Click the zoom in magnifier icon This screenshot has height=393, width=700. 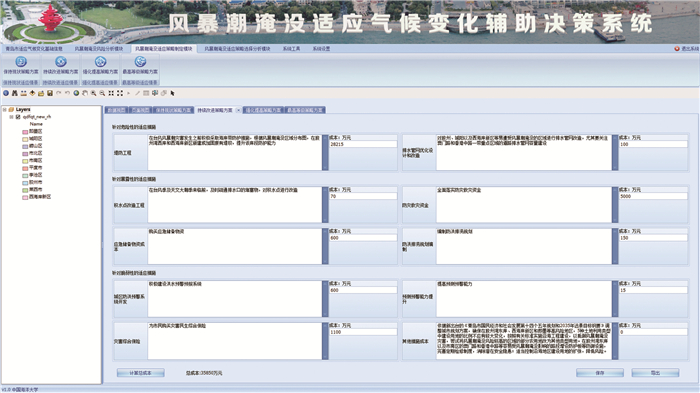click(x=93, y=93)
